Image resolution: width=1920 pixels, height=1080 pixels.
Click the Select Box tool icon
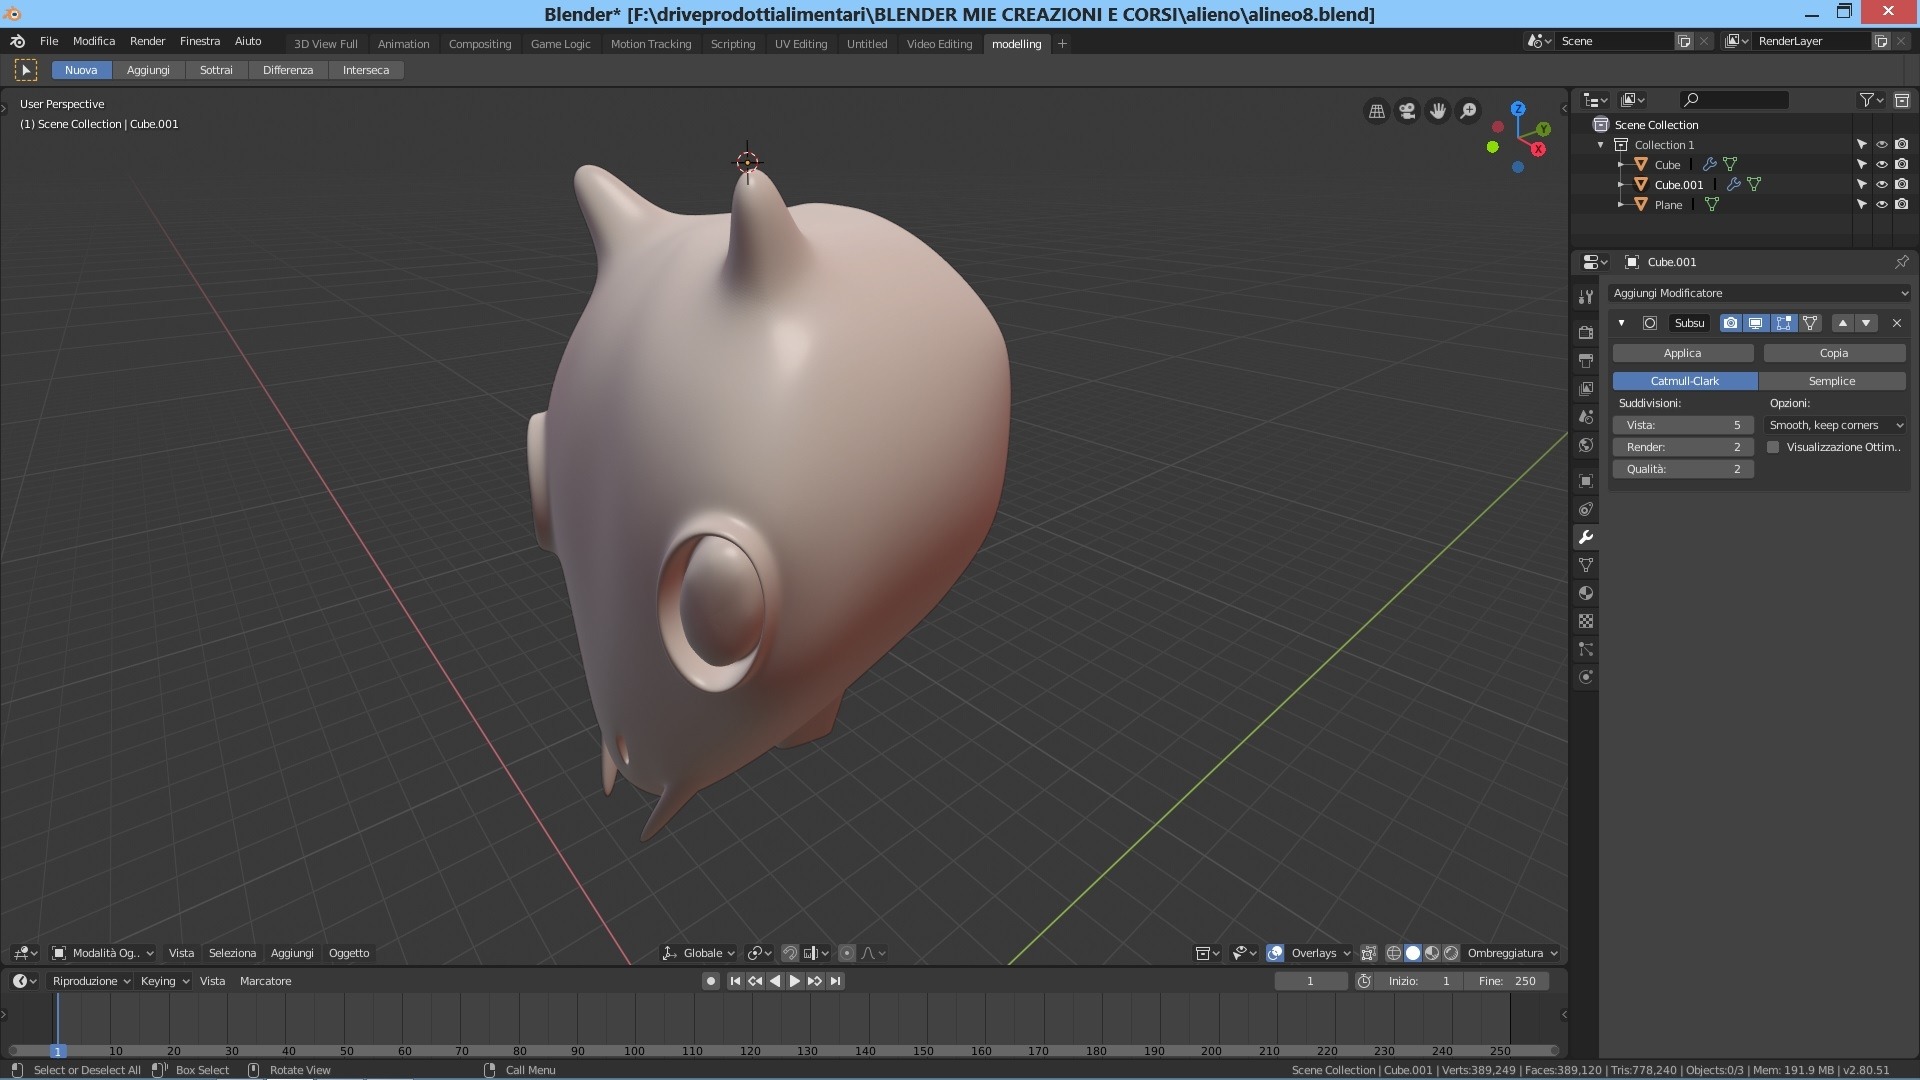26,70
